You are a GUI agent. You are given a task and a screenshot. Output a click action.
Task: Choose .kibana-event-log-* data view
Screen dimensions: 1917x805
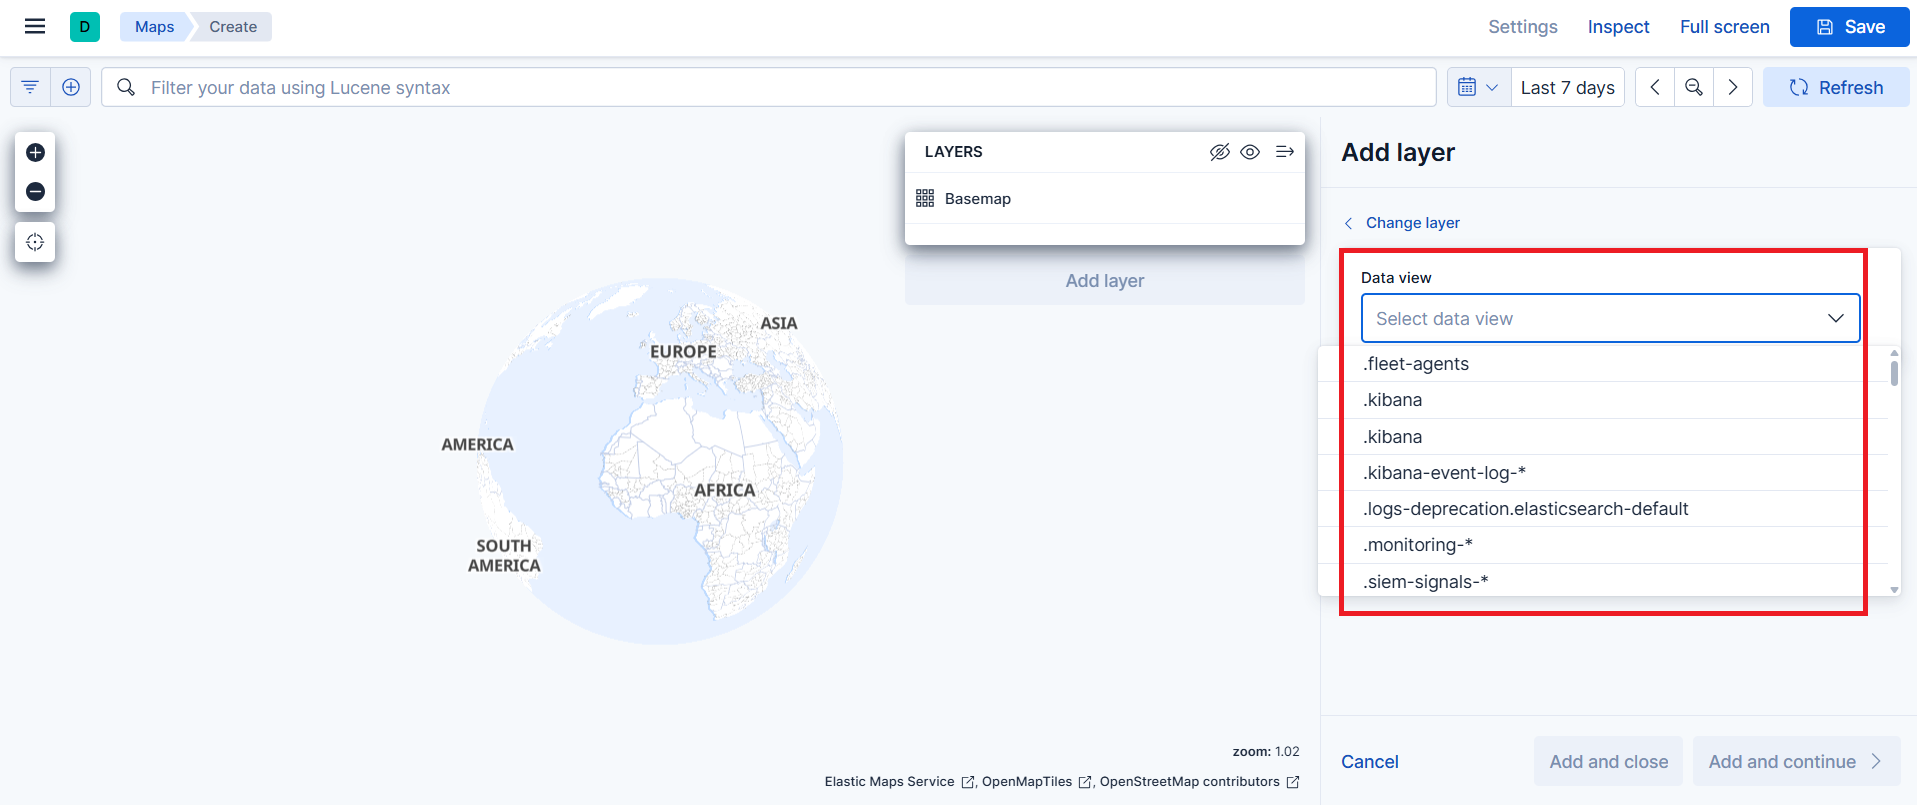1602,473
